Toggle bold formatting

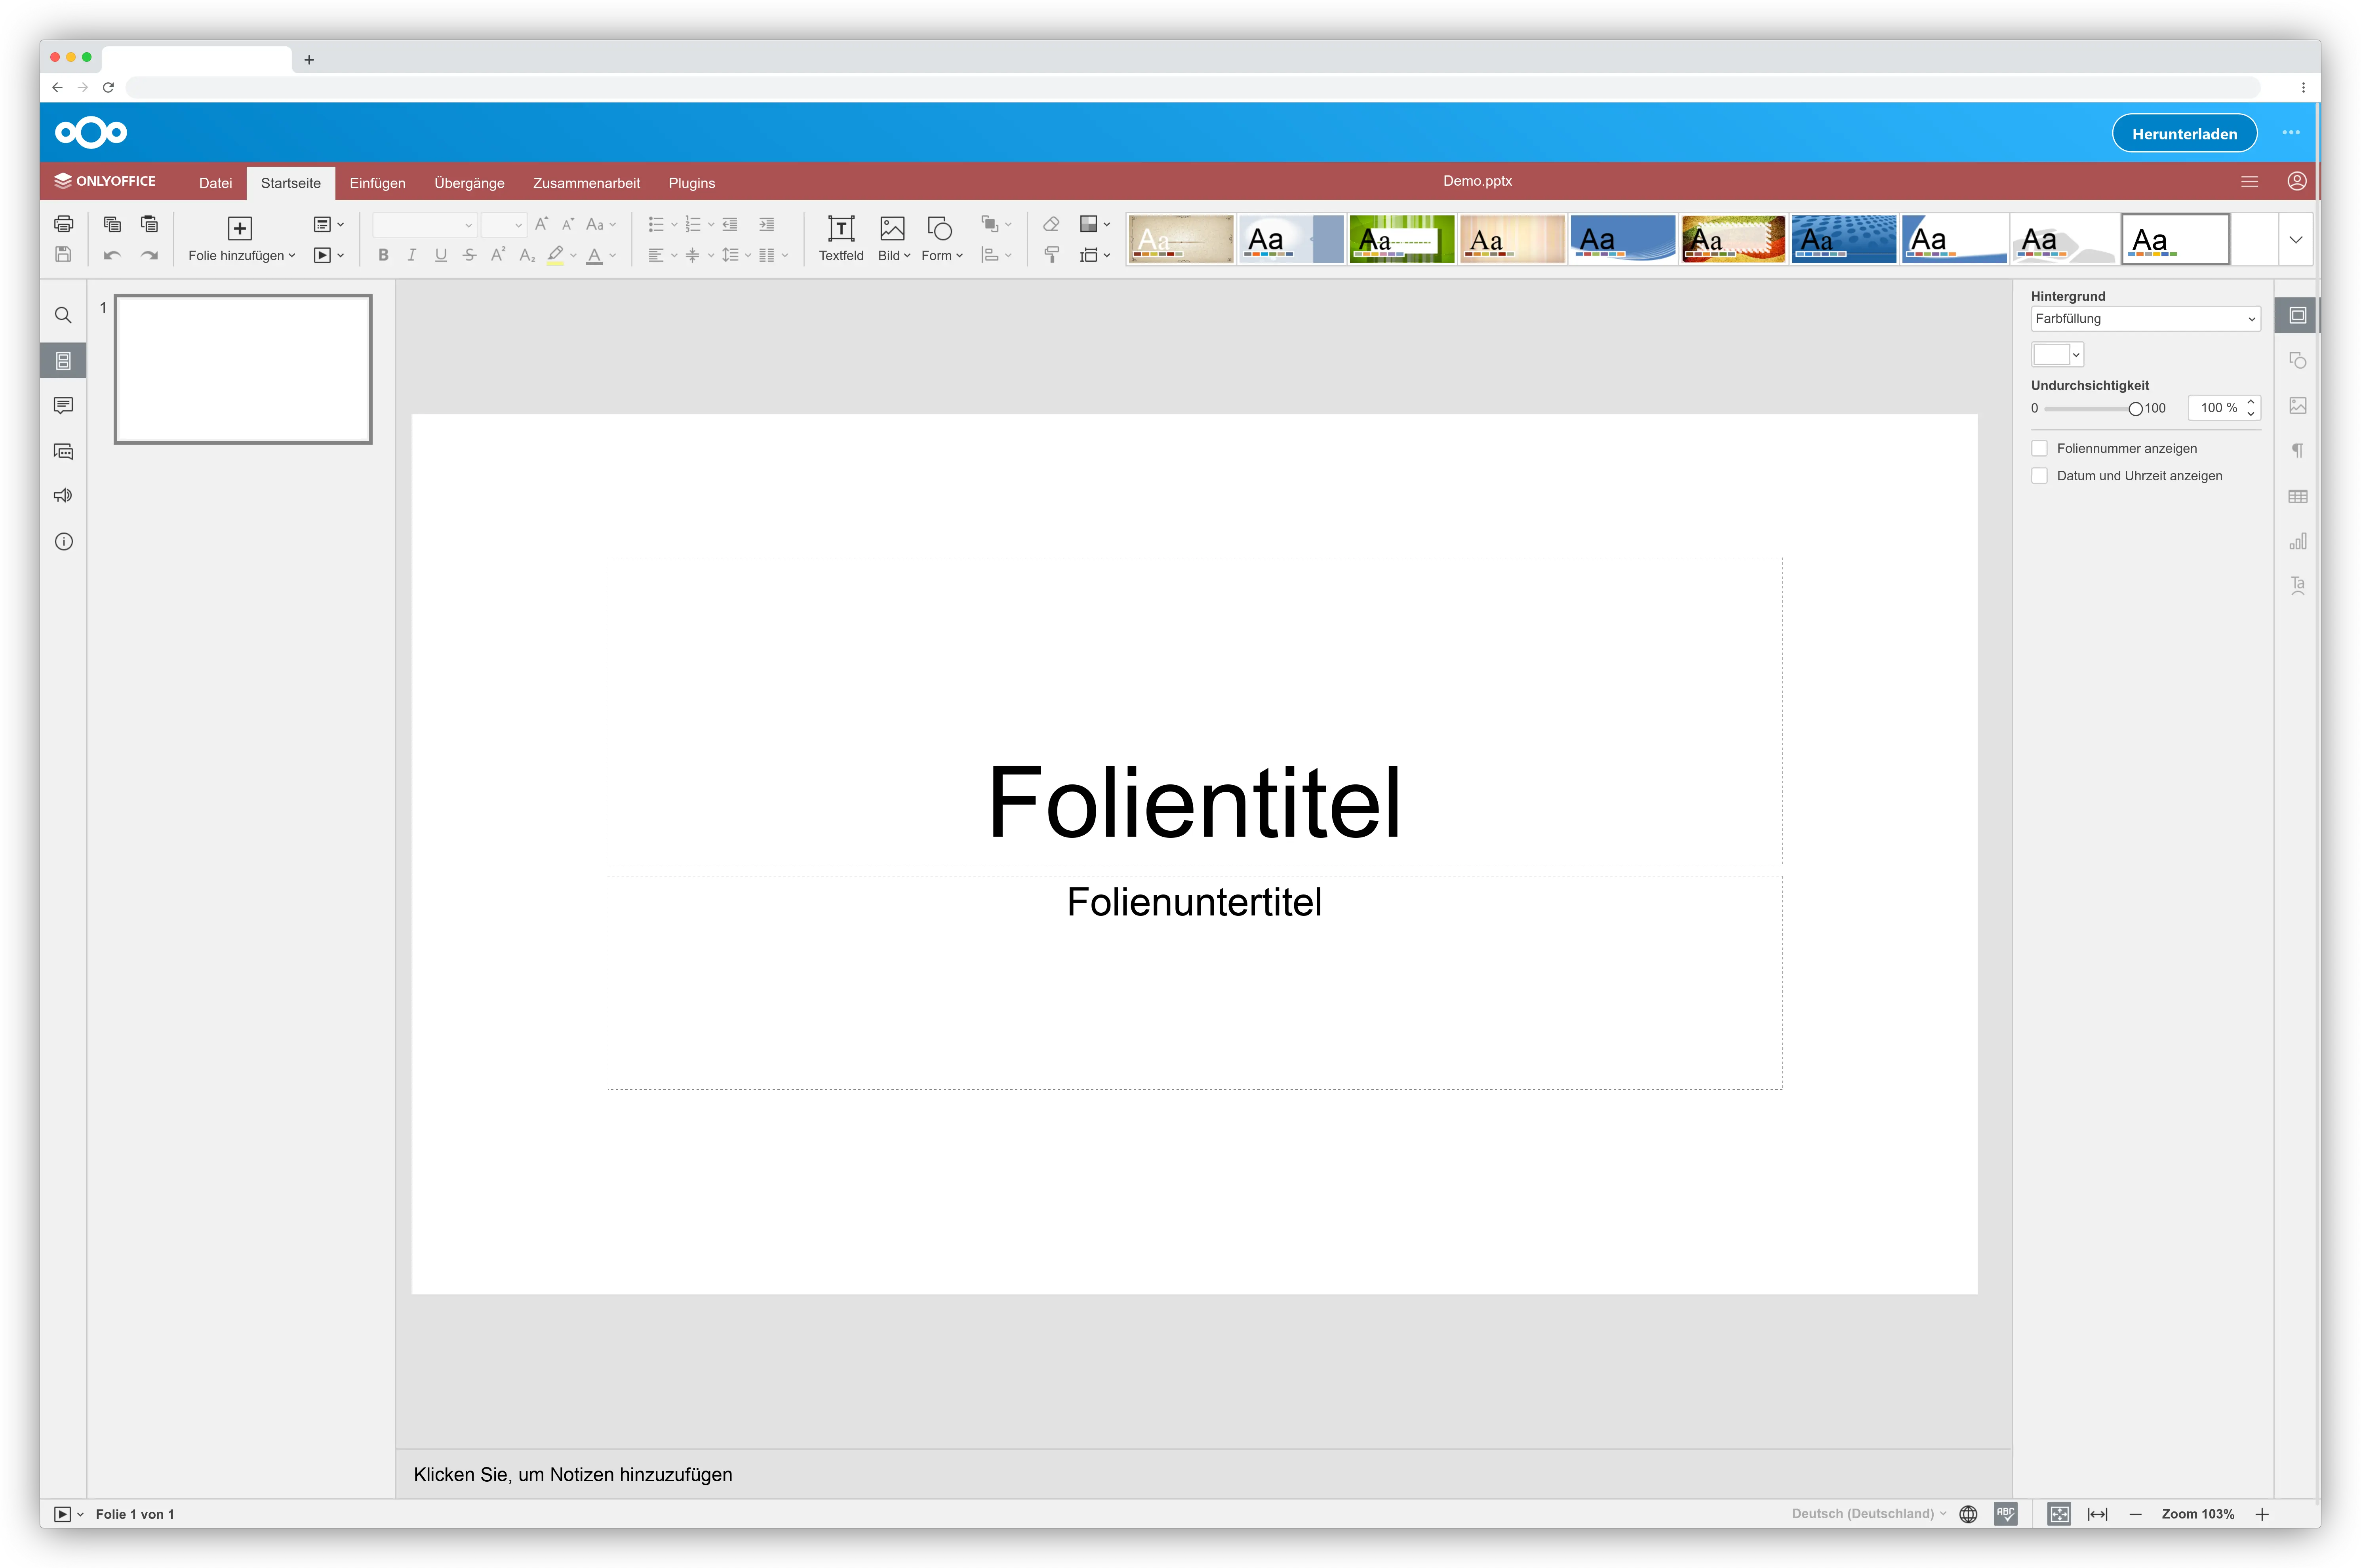click(x=383, y=255)
